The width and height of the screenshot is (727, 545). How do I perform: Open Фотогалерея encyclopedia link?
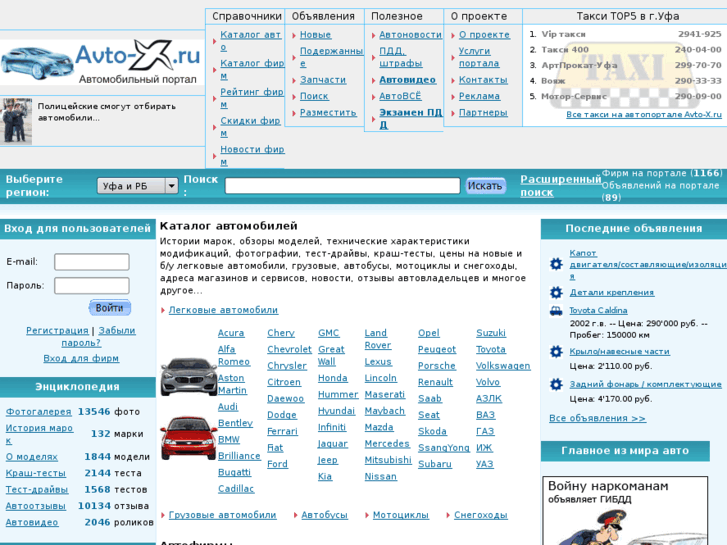point(38,412)
